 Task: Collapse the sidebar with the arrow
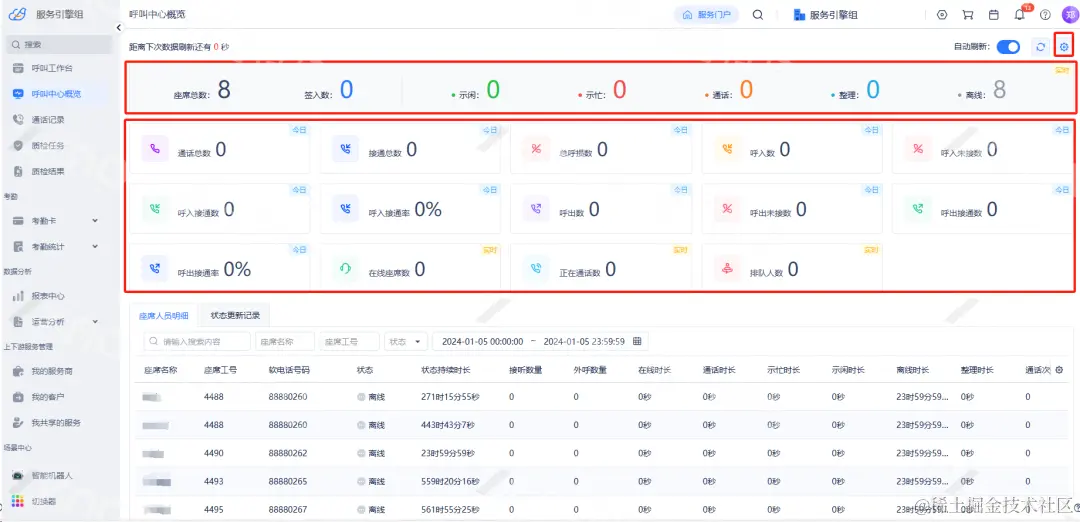point(118,28)
